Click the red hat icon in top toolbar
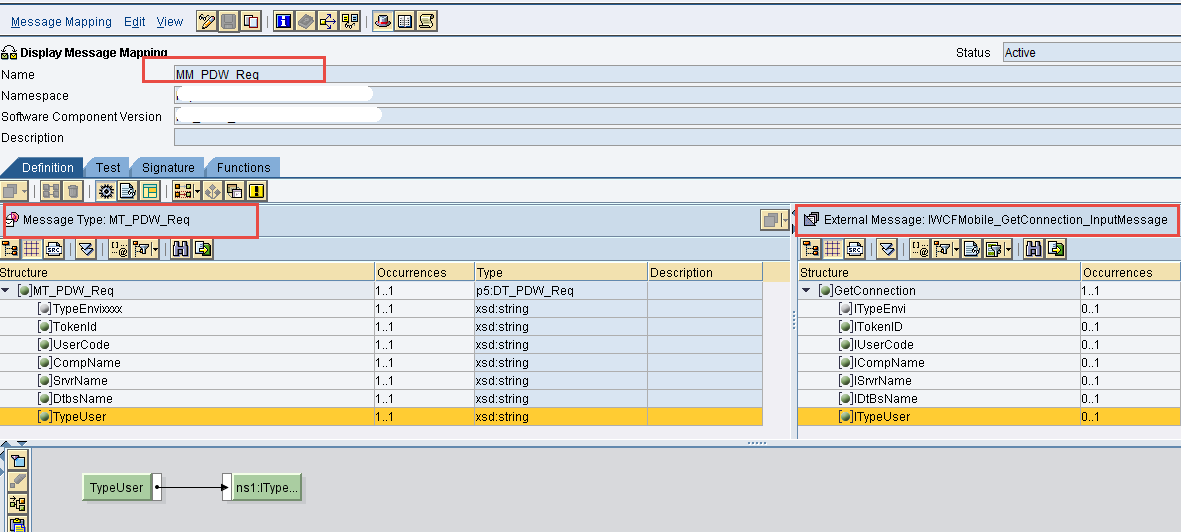The width and height of the screenshot is (1181, 532). click(x=383, y=21)
